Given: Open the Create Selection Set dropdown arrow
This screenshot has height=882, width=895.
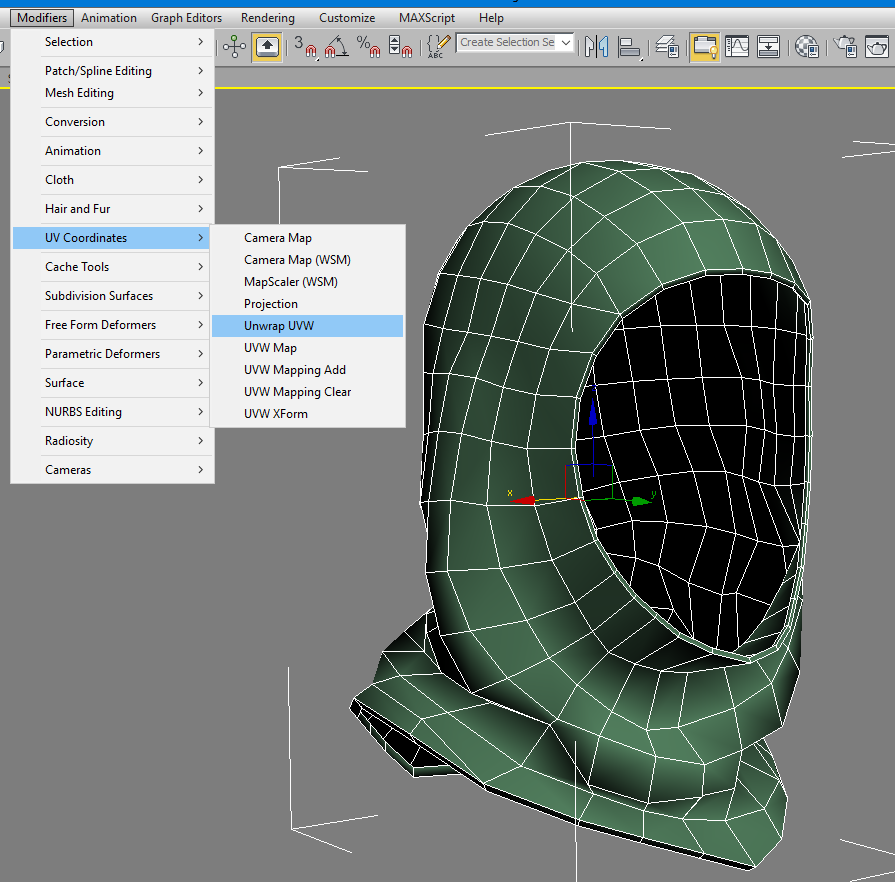Looking at the screenshot, I should [x=566, y=43].
